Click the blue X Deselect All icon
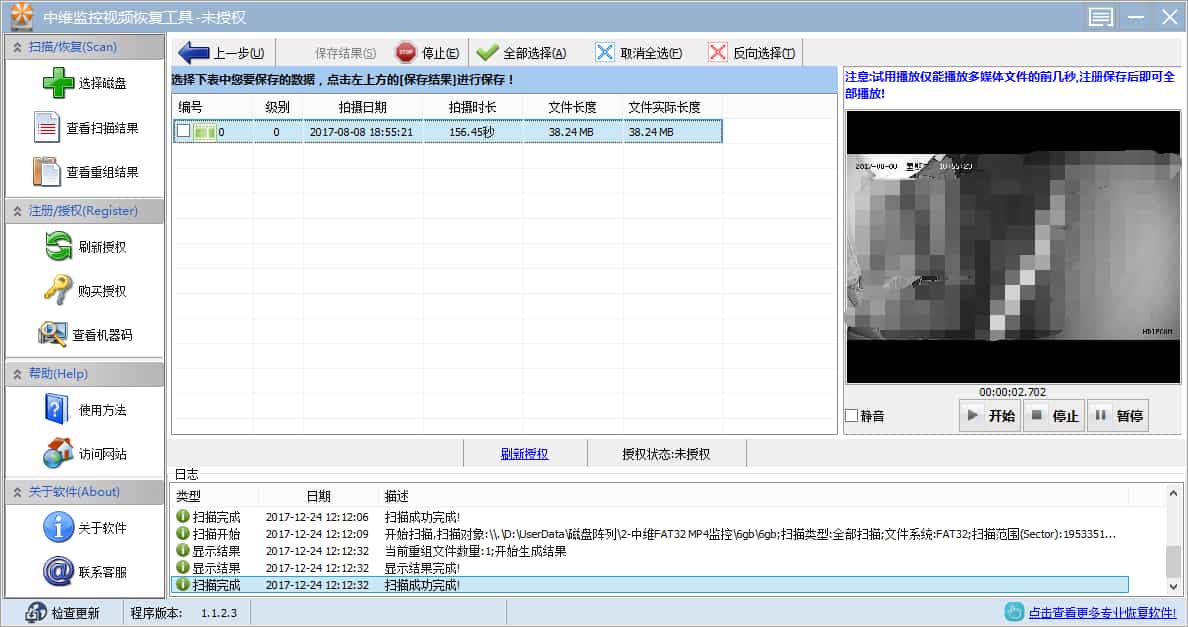The width and height of the screenshot is (1188, 627). (605, 52)
